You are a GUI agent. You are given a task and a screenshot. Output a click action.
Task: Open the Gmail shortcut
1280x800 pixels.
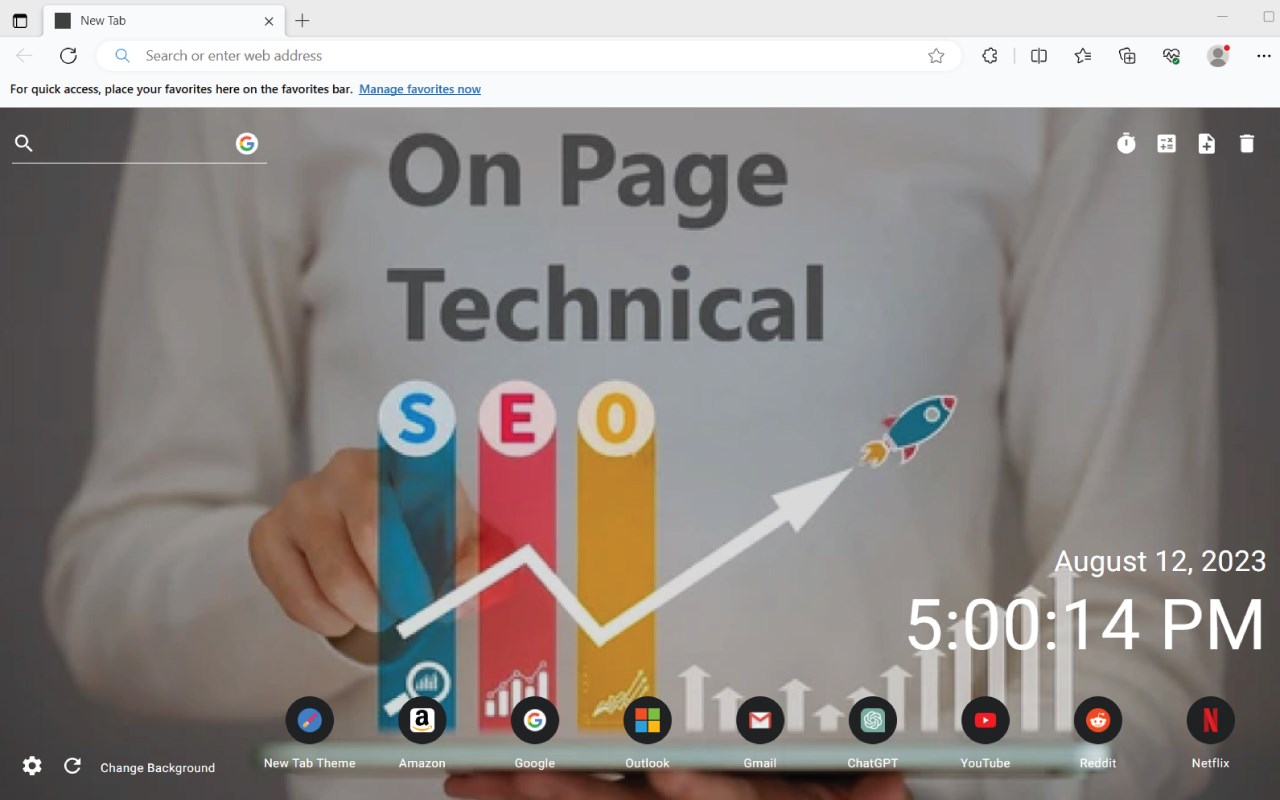(x=760, y=720)
